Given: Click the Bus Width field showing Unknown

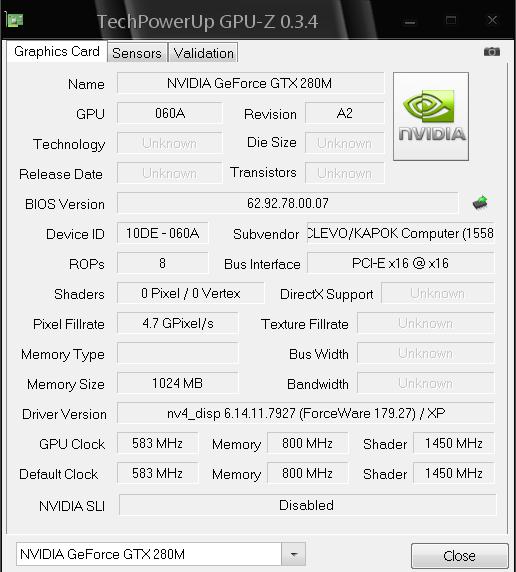Looking at the screenshot, I should [x=426, y=353].
